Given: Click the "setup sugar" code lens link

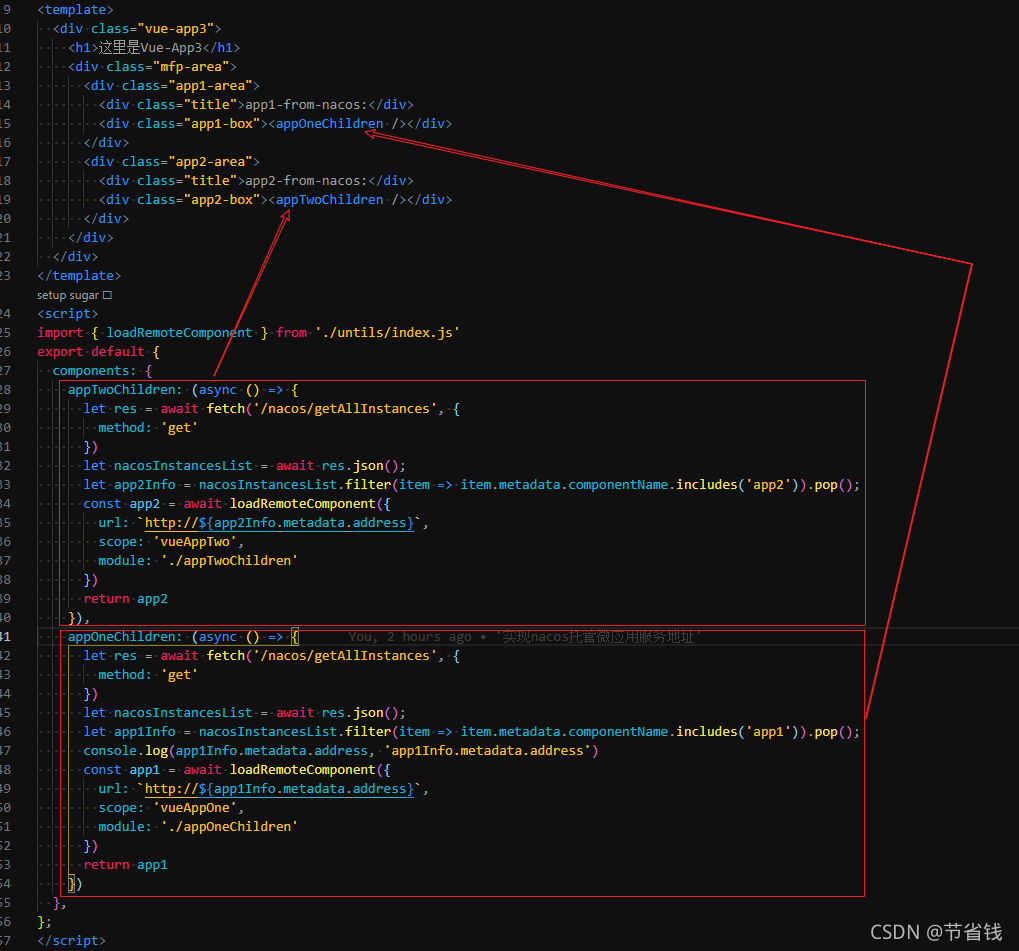Looking at the screenshot, I should pyautogui.click(x=68, y=295).
